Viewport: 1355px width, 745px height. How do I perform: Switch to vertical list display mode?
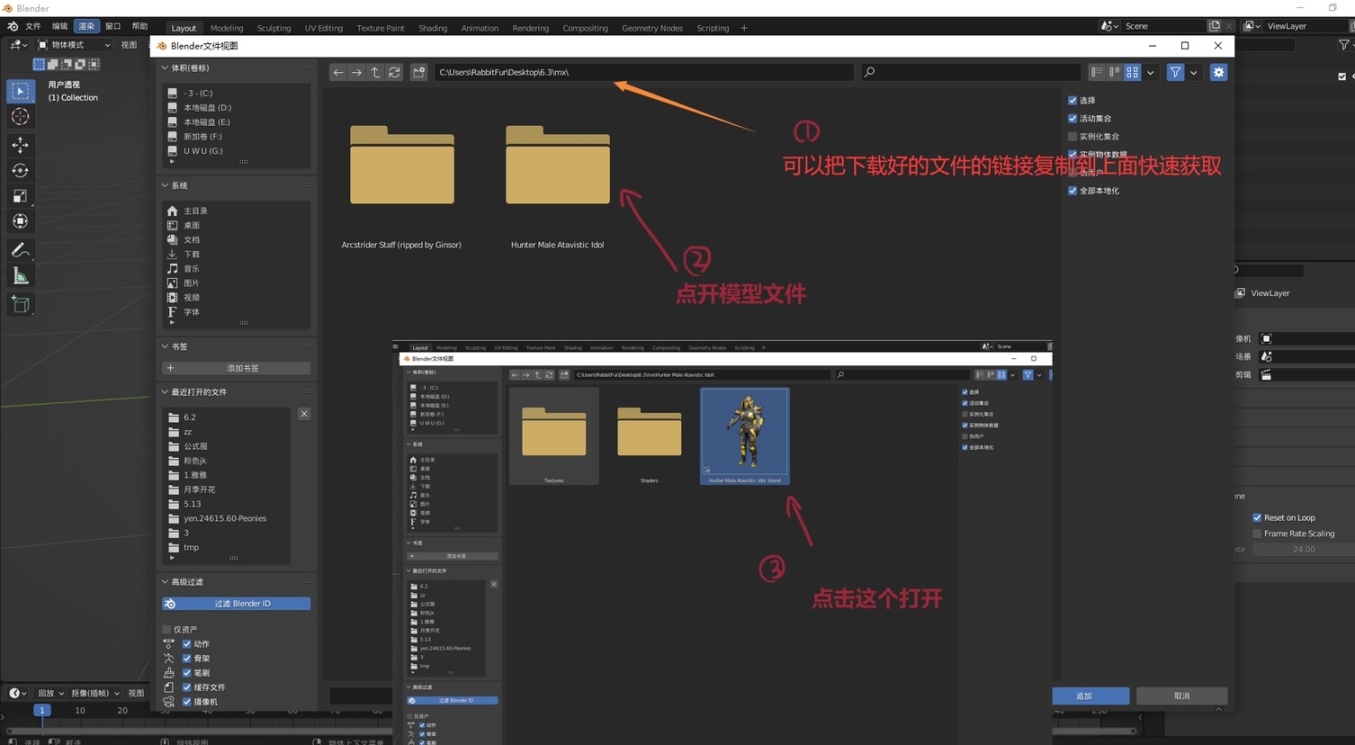tap(1097, 72)
